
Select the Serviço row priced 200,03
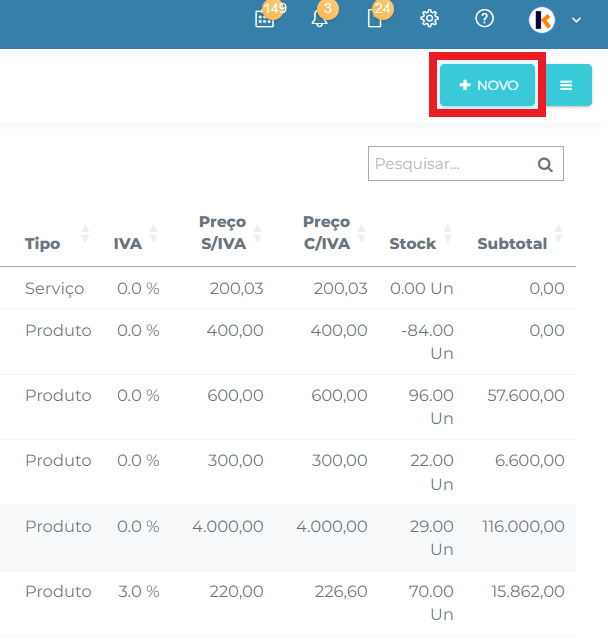tap(288, 289)
